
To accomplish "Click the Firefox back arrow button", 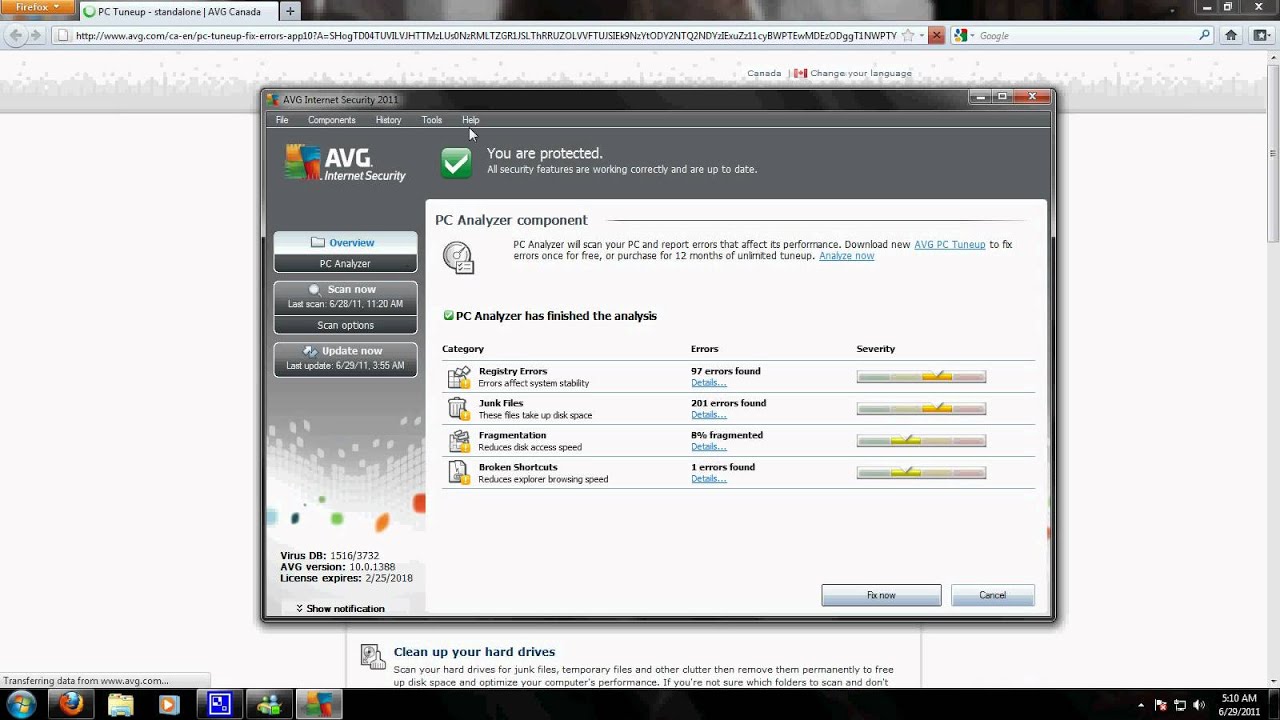I will (15, 35).
